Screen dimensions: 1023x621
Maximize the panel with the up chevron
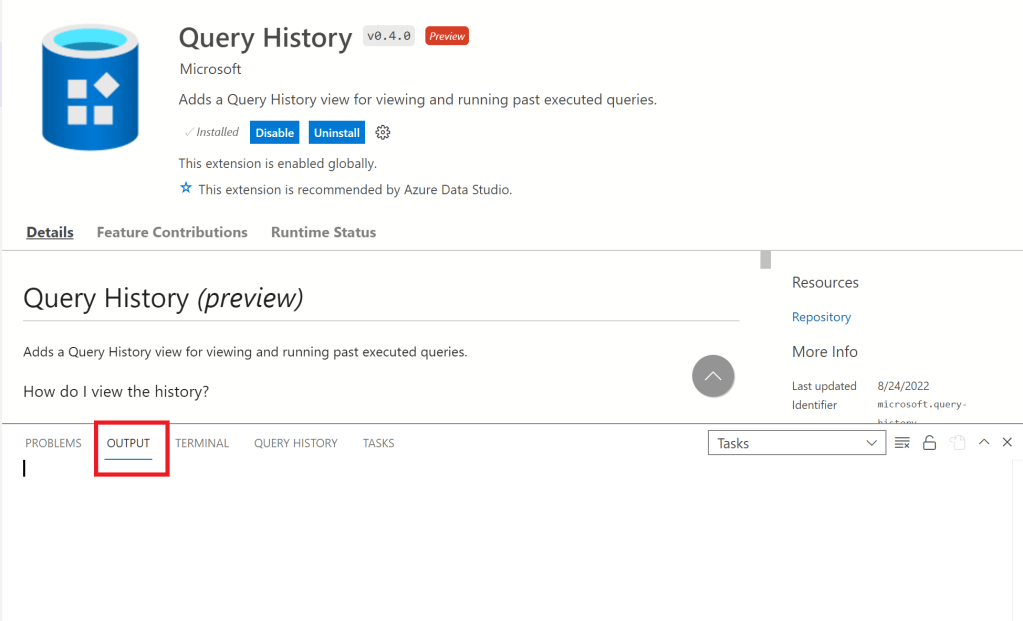(984, 442)
